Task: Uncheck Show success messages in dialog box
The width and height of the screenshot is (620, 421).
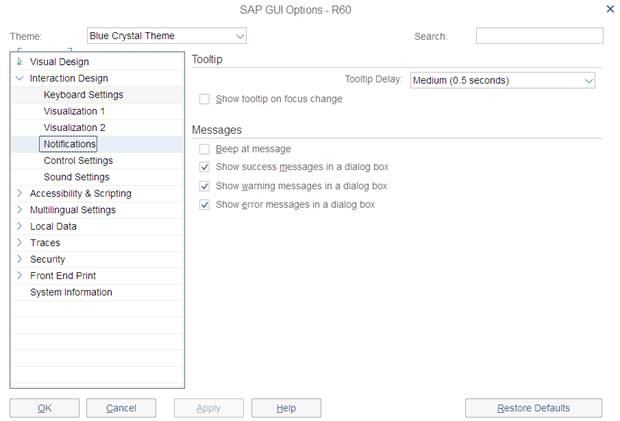Action: [x=205, y=167]
